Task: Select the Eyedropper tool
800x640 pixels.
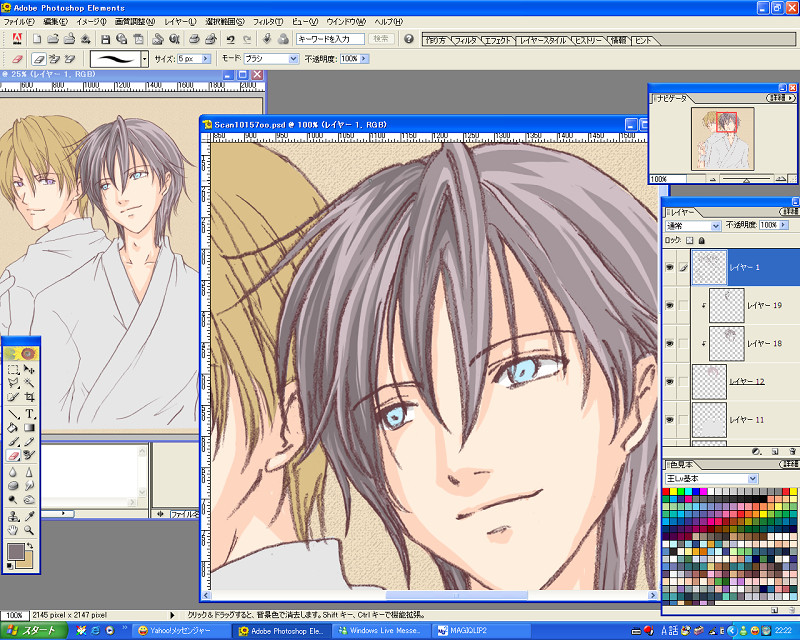Action: pyautogui.click(x=29, y=516)
